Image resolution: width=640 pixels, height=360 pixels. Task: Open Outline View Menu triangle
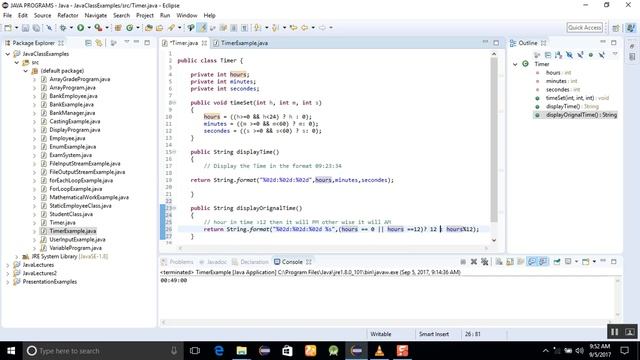(615, 54)
